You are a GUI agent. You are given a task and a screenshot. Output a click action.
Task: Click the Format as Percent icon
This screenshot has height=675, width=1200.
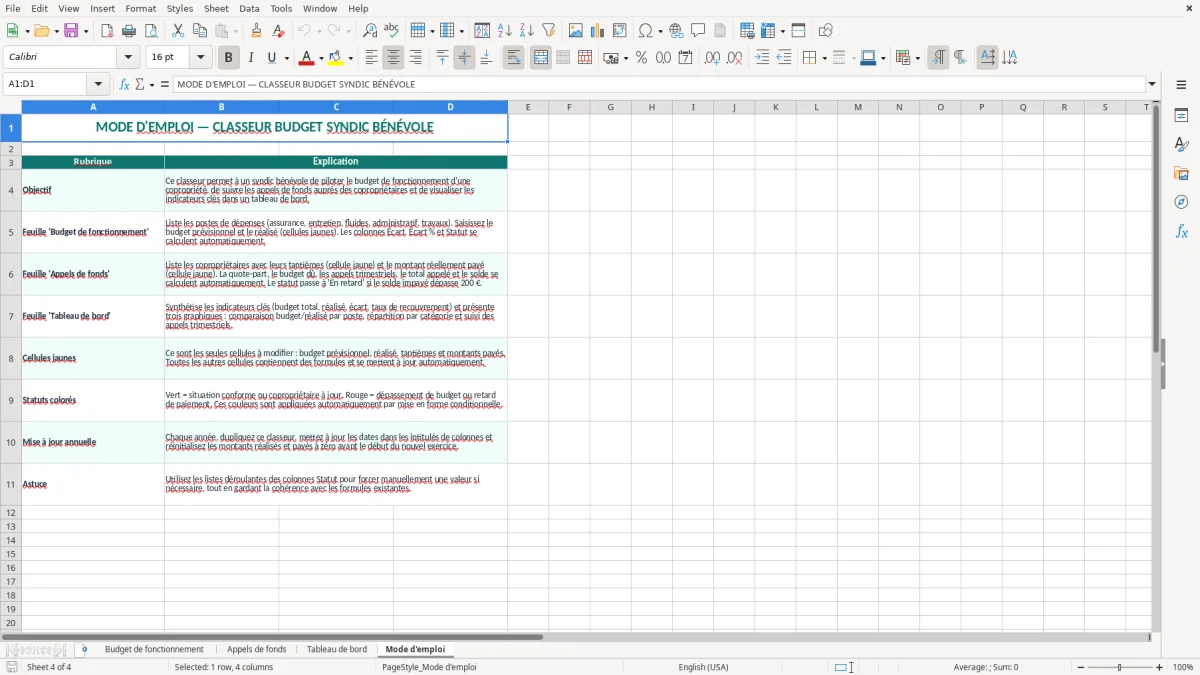pos(641,58)
